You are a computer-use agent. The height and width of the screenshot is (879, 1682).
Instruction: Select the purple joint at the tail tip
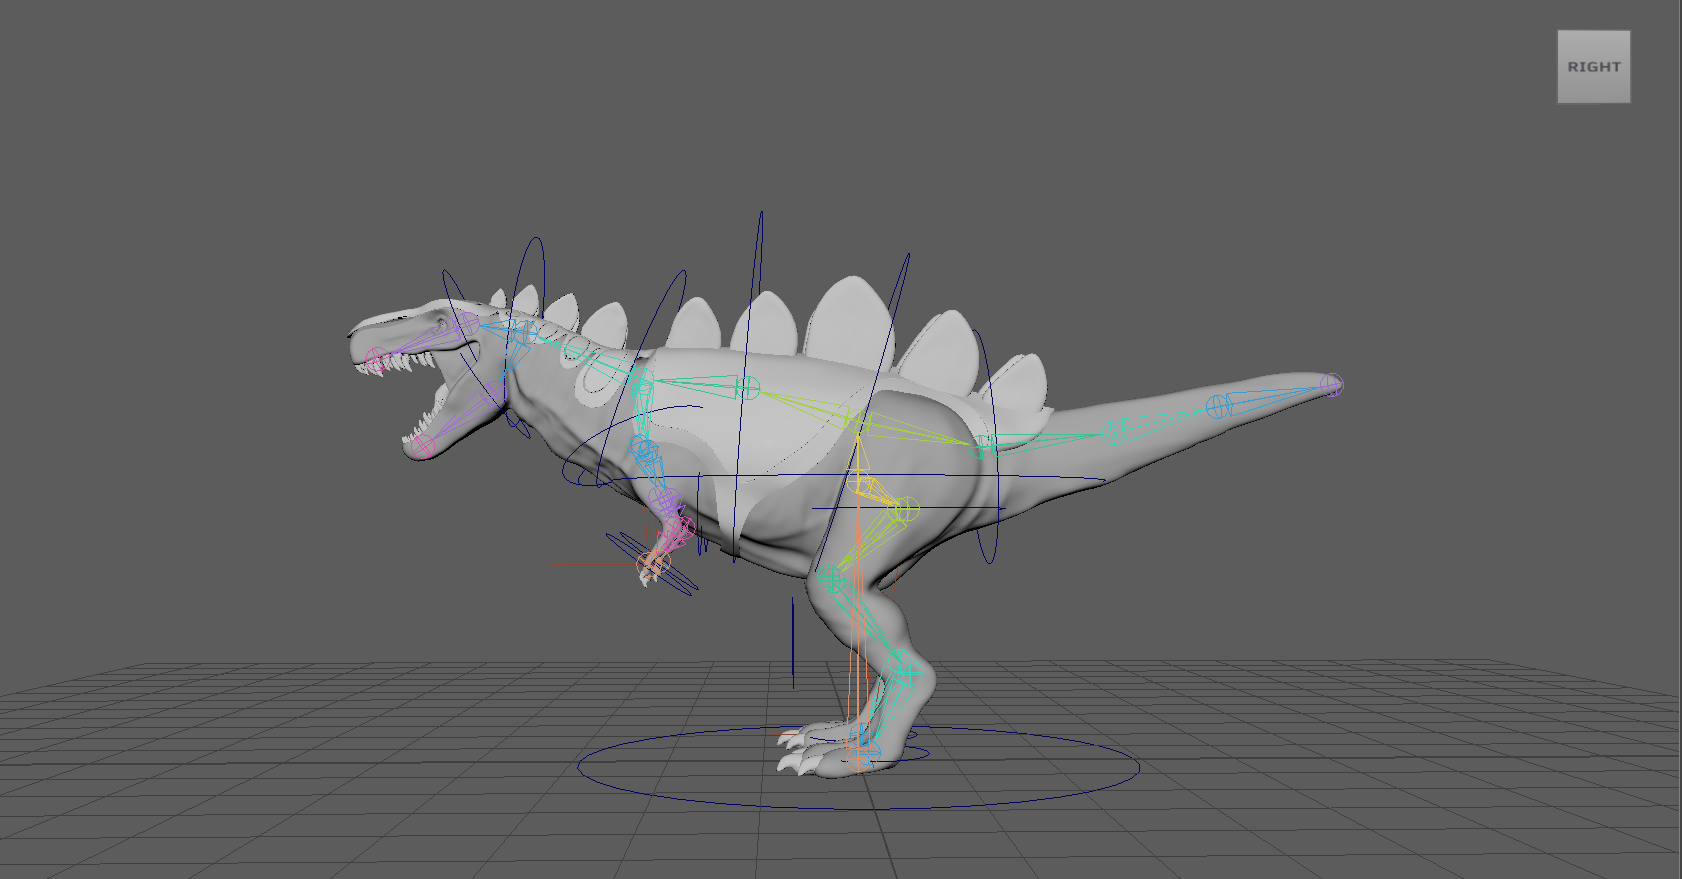coord(1330,385)
